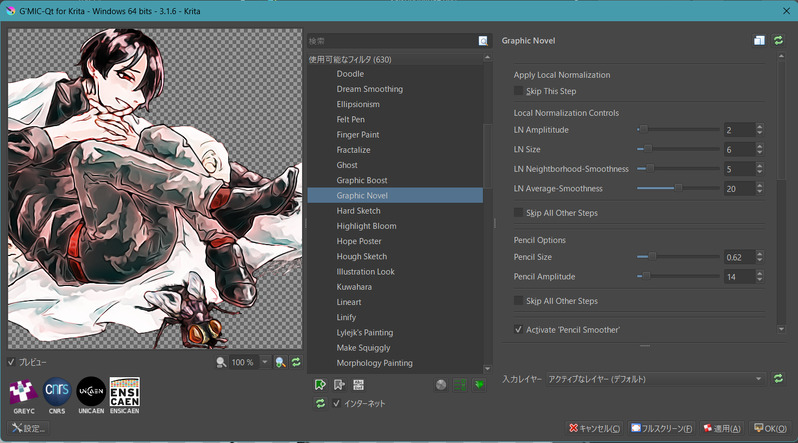Click the green reset parameters icon at top right

click(778, 41)
